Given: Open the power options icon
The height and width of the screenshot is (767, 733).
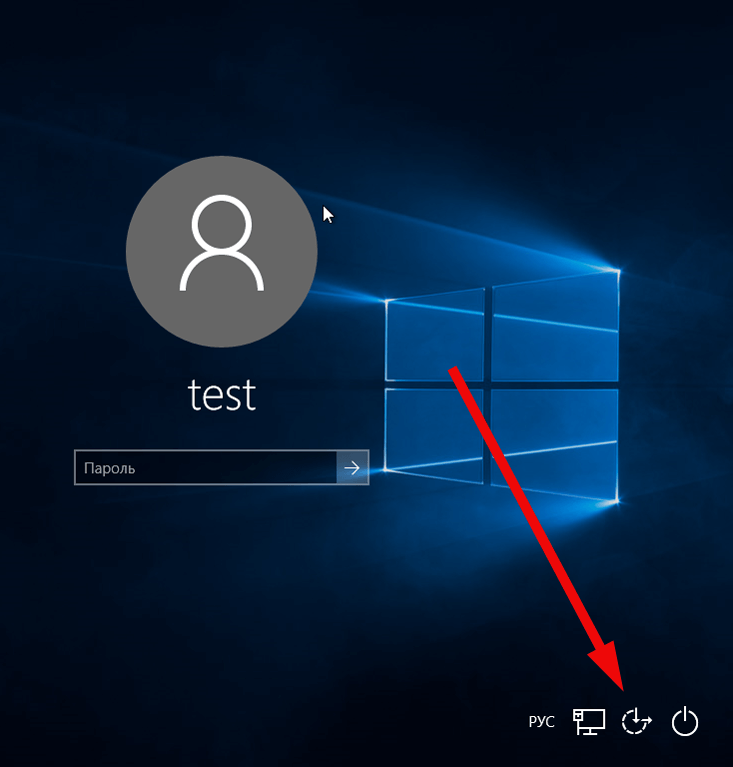Looking at the screenshot, I should [685, 721].
